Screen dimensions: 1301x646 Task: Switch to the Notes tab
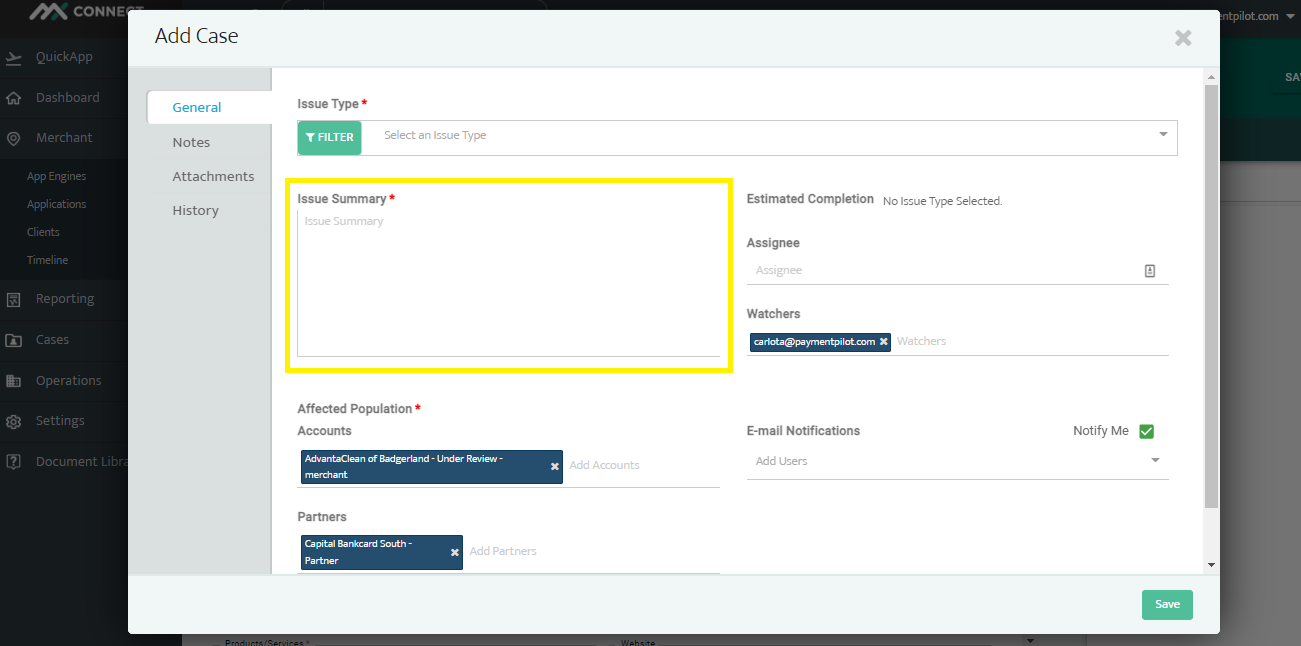(x=191, y=142)
